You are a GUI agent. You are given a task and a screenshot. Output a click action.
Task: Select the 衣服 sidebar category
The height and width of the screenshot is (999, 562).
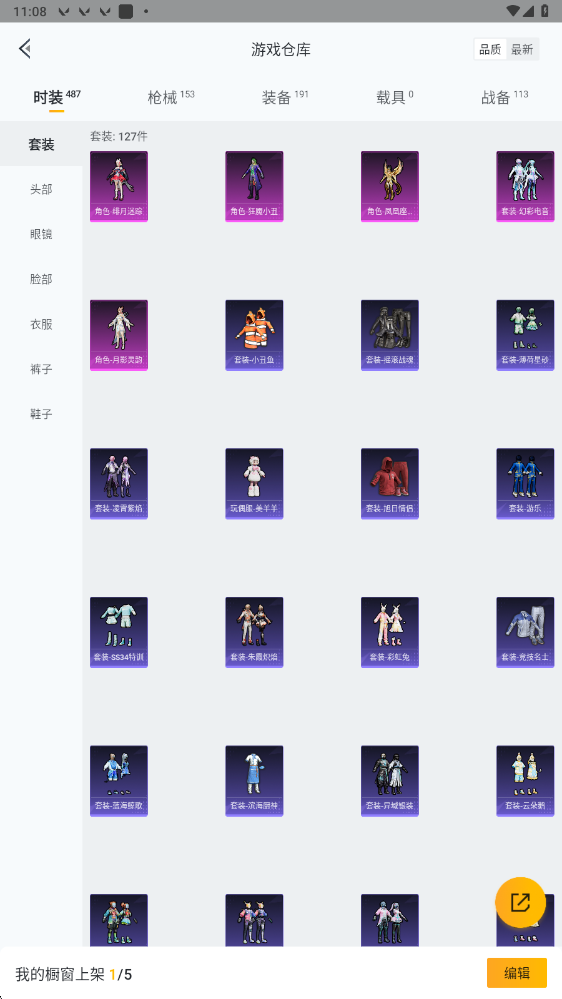(x=41, y=324)
